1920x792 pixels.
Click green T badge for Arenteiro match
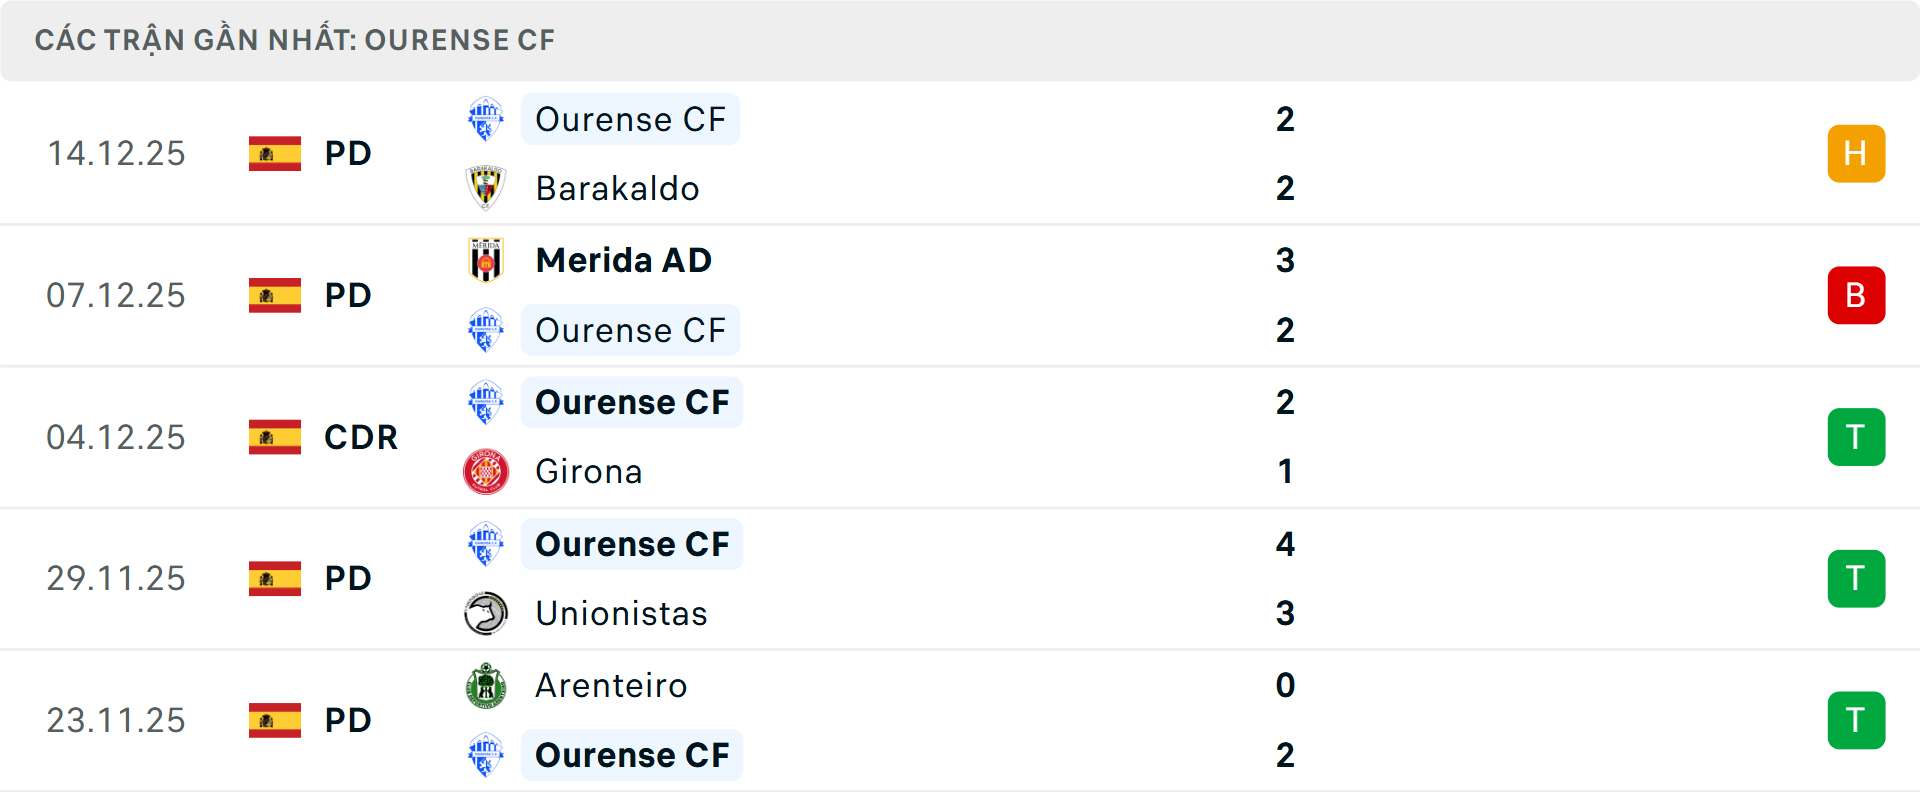(1856, 720)
